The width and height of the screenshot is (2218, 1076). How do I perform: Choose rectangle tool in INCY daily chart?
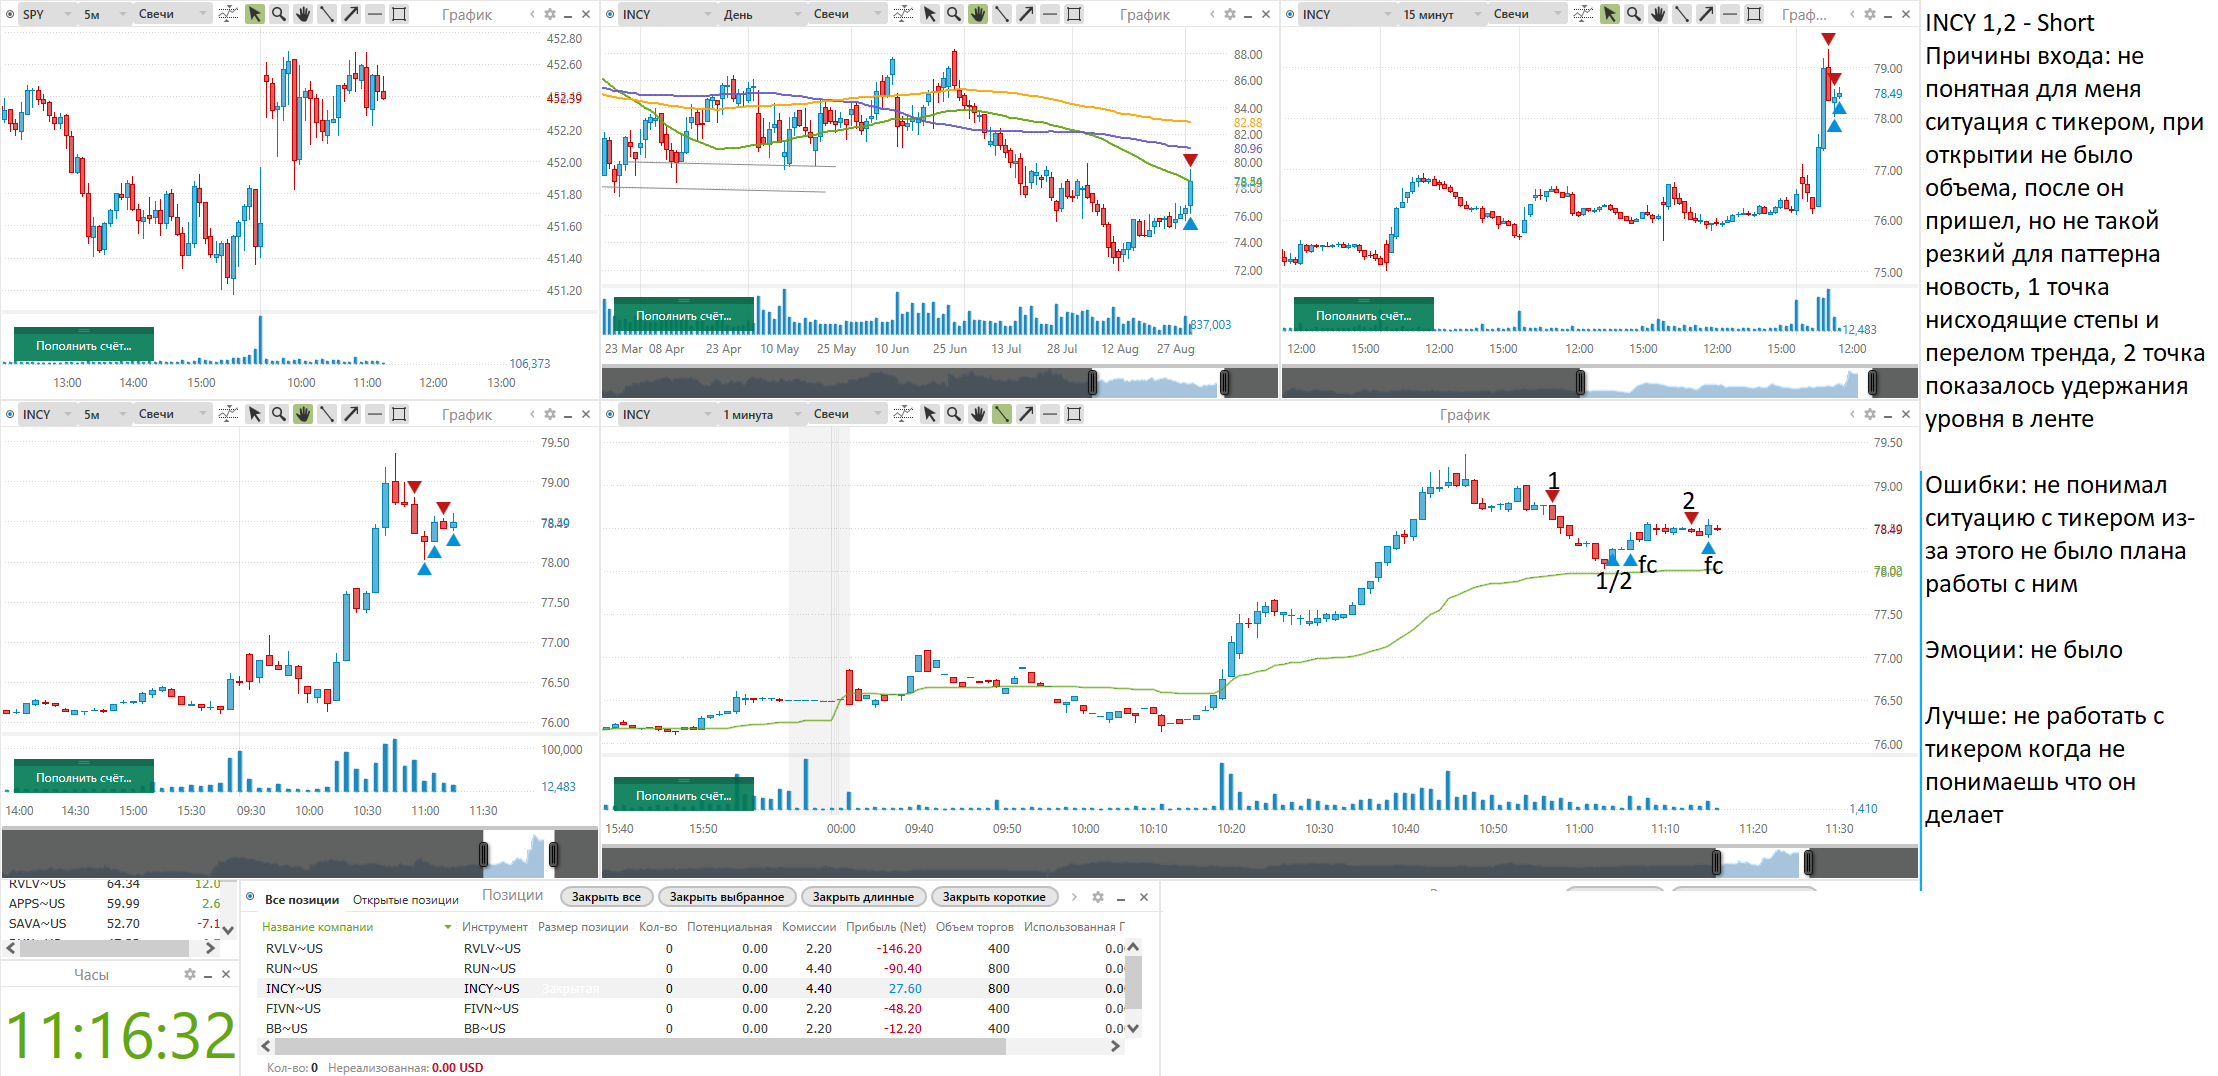[1074, 14]
